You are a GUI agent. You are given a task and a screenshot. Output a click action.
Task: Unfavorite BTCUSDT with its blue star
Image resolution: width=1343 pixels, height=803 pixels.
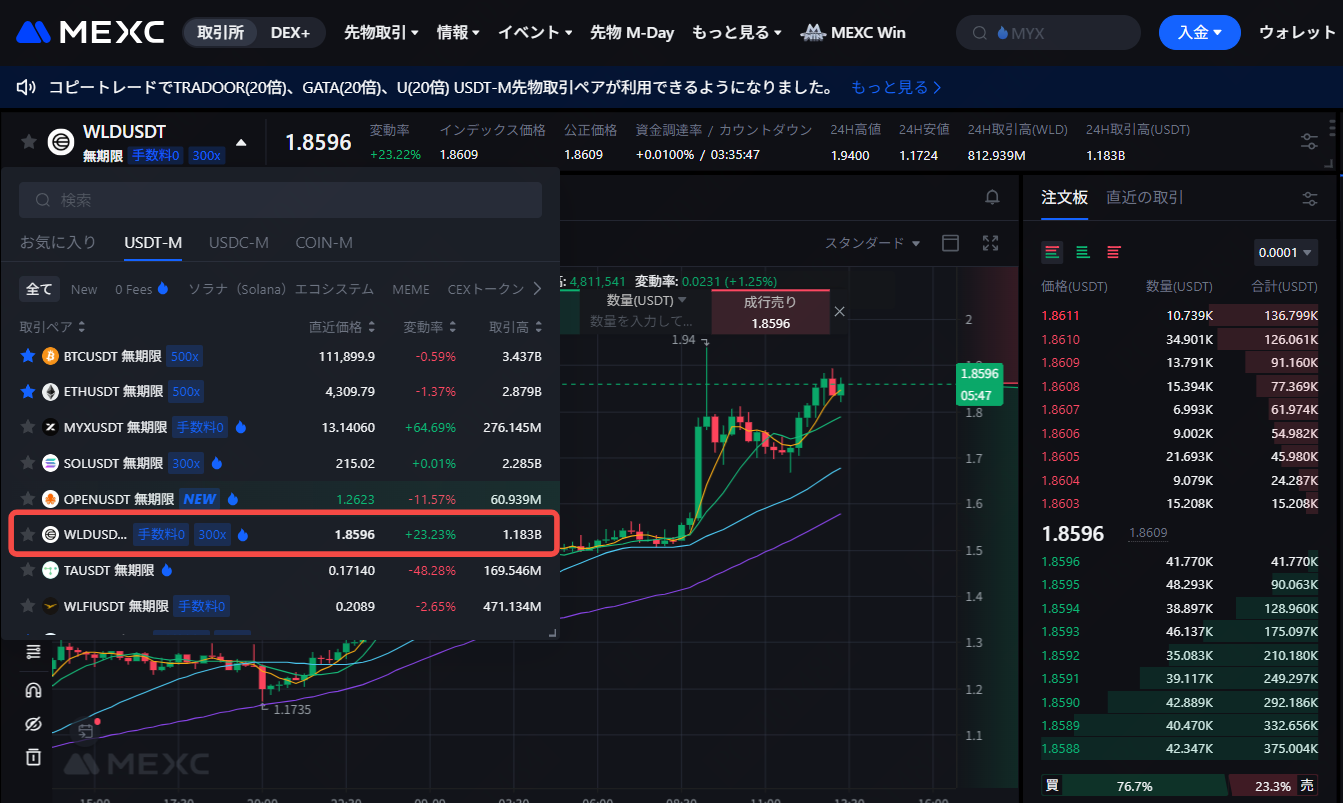click(28, 356)
